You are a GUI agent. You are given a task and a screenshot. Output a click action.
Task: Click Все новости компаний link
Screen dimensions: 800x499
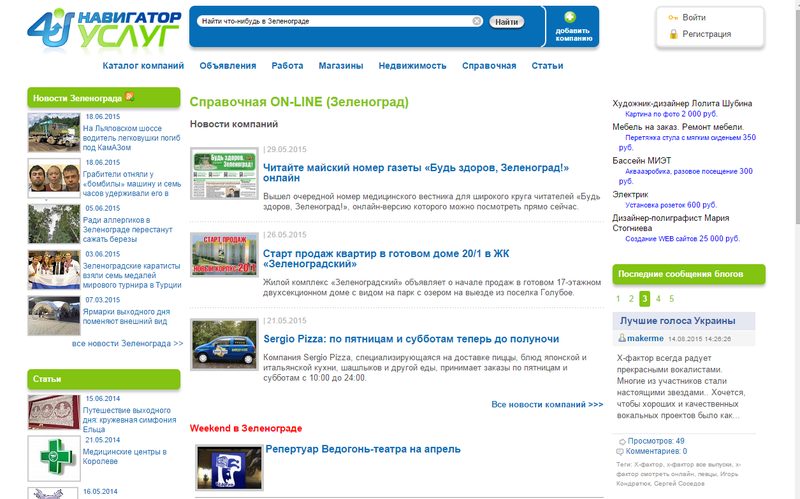547,404
